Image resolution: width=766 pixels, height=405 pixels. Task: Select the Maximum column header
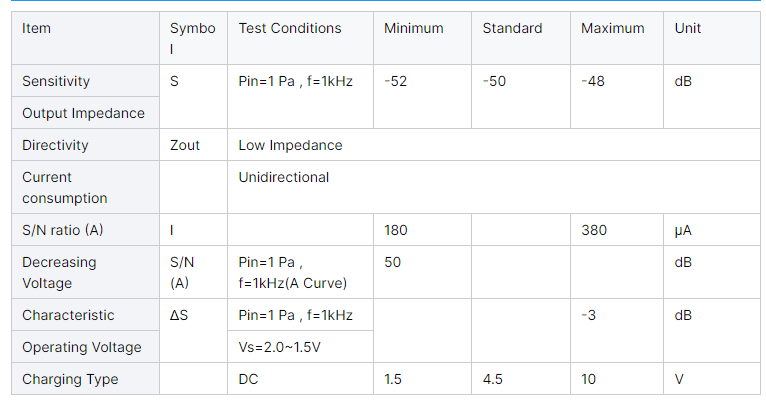pos(612,28)
